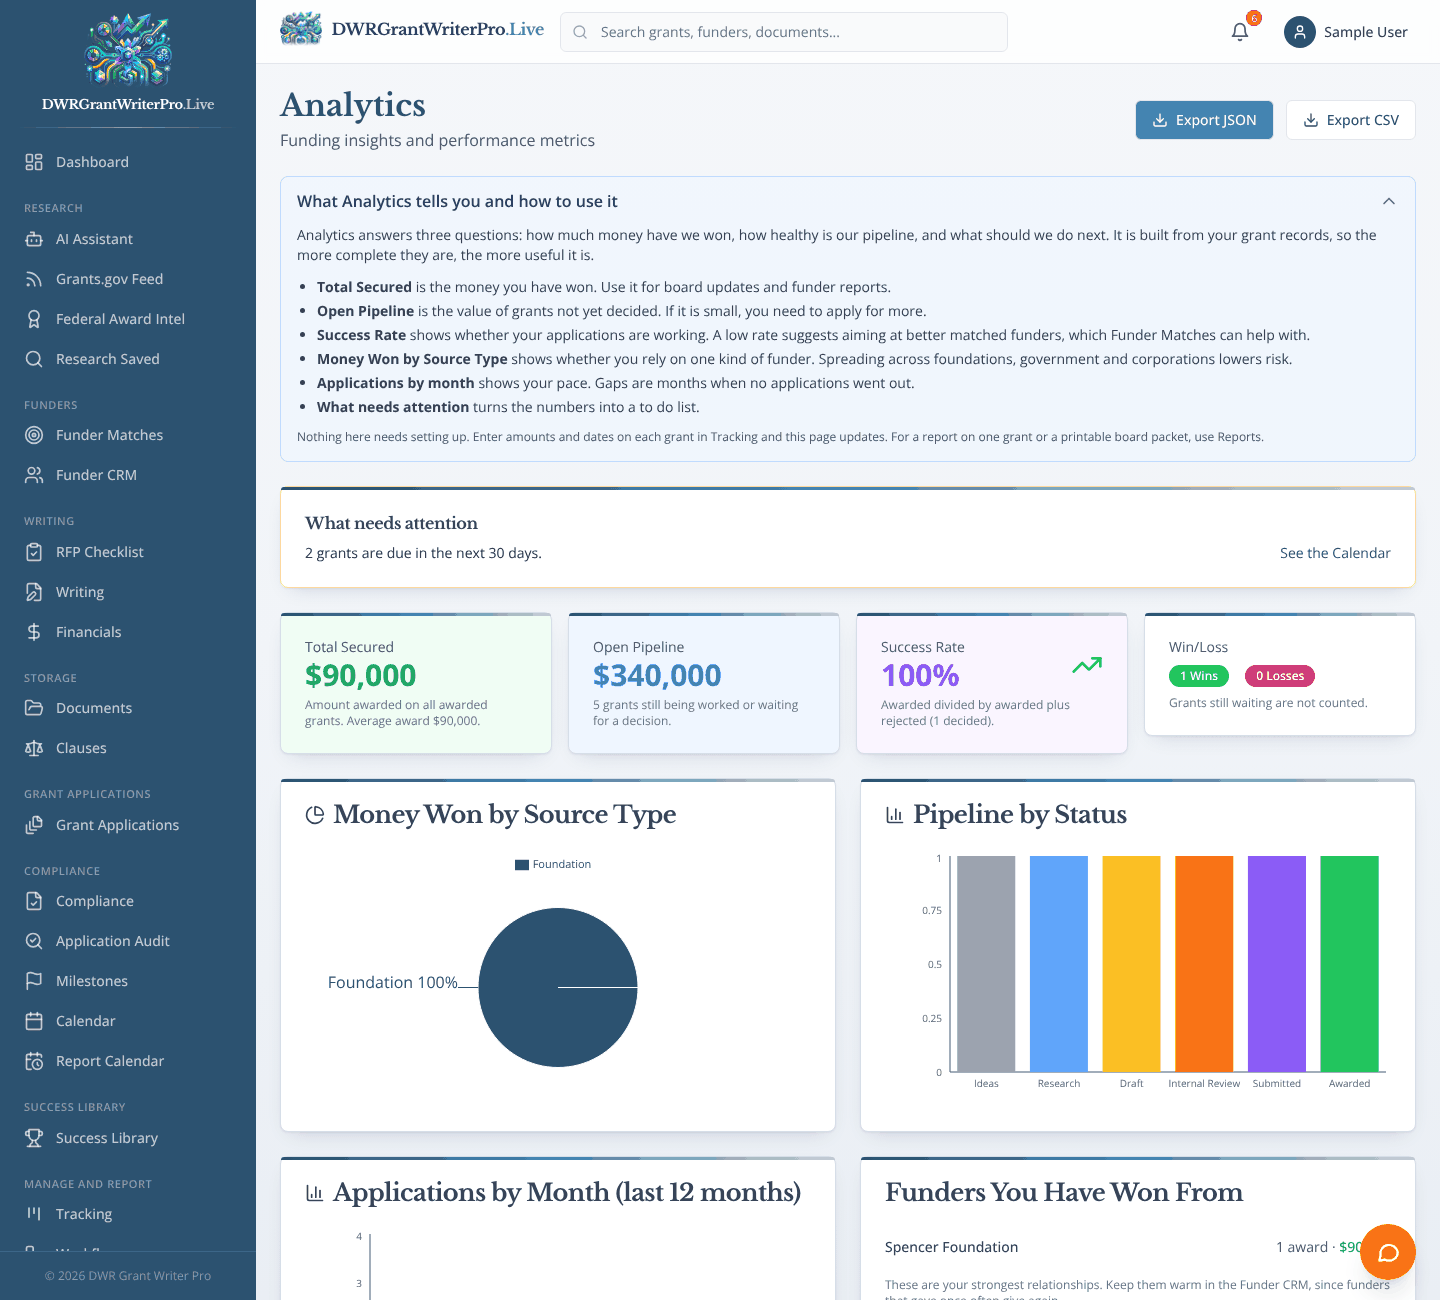Screen dimensions: 1440x1300
Task: Click the Application Audit icon
Action: click(x=34, y=941)
